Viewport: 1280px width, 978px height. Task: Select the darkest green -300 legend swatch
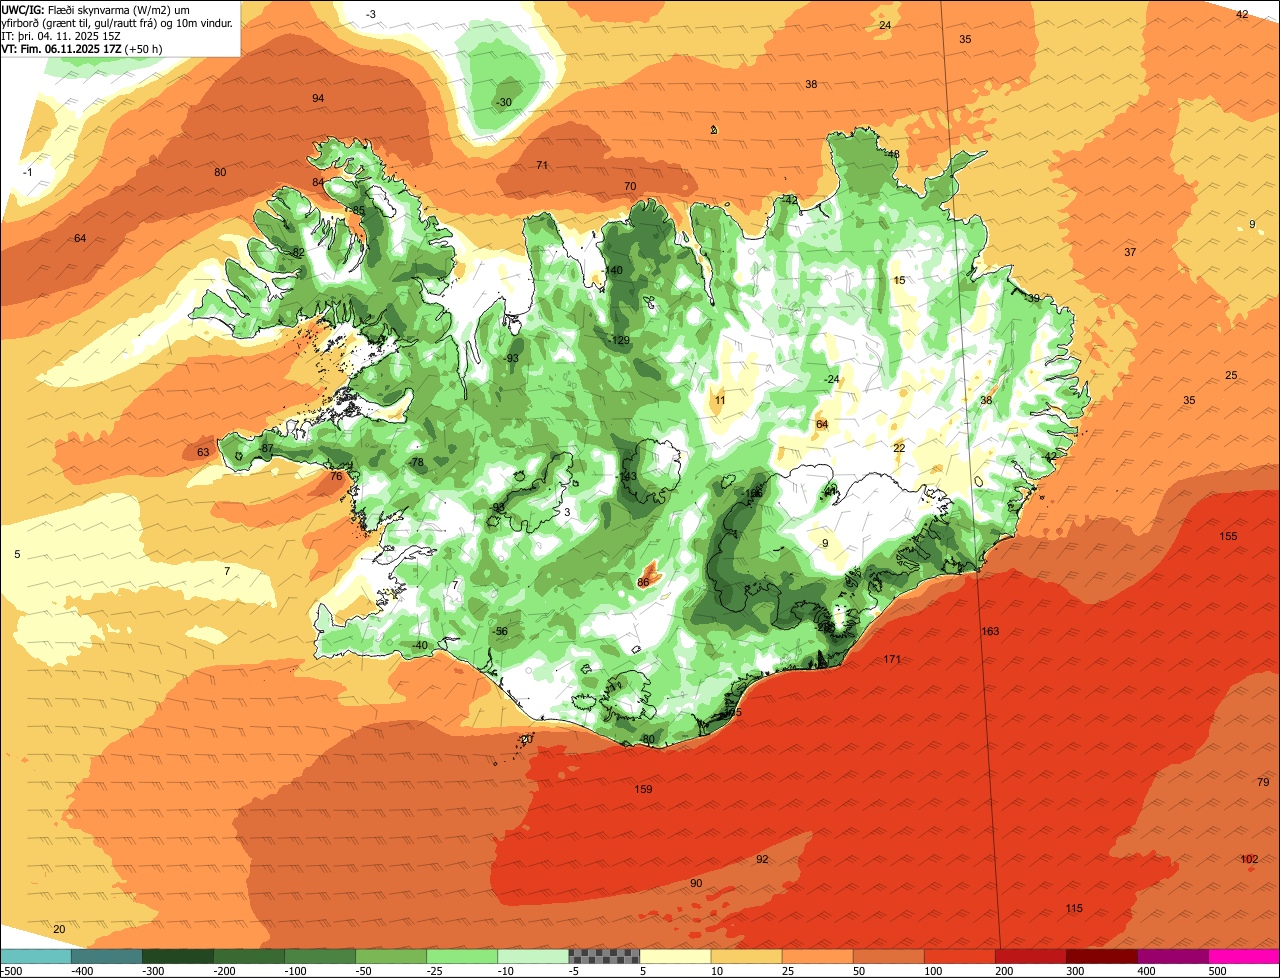[178, 957]
